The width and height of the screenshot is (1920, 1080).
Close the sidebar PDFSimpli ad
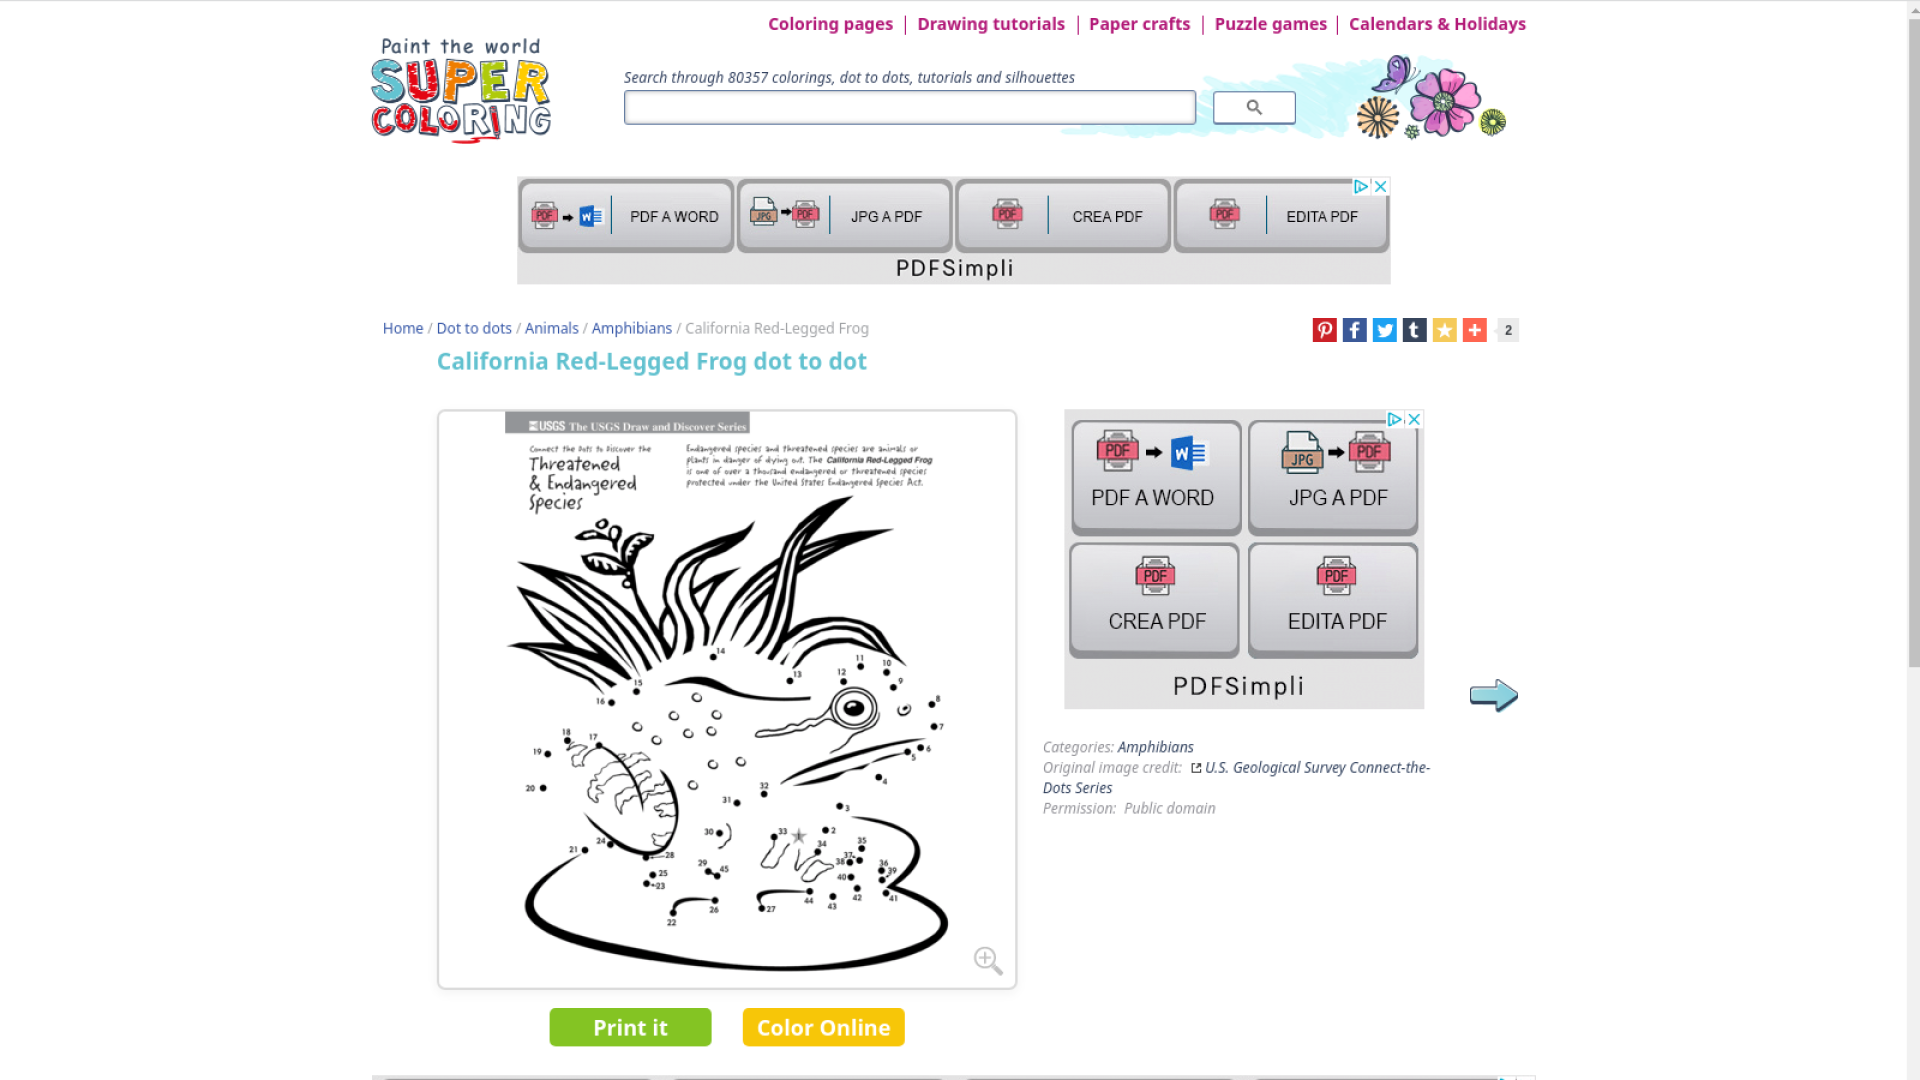pyautogui.click(x=1414, y=420)
